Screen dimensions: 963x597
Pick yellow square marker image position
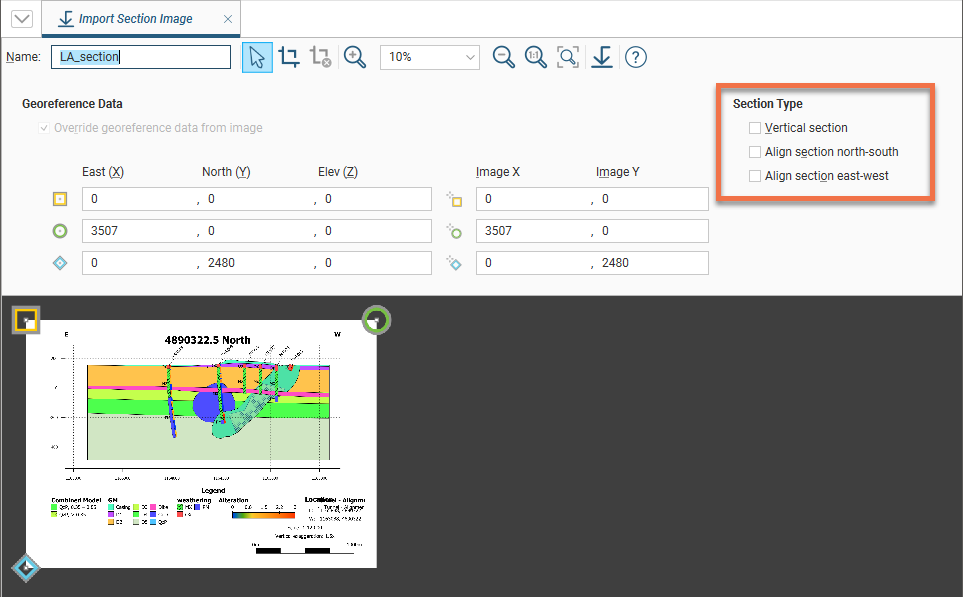(x=455, y=199)
